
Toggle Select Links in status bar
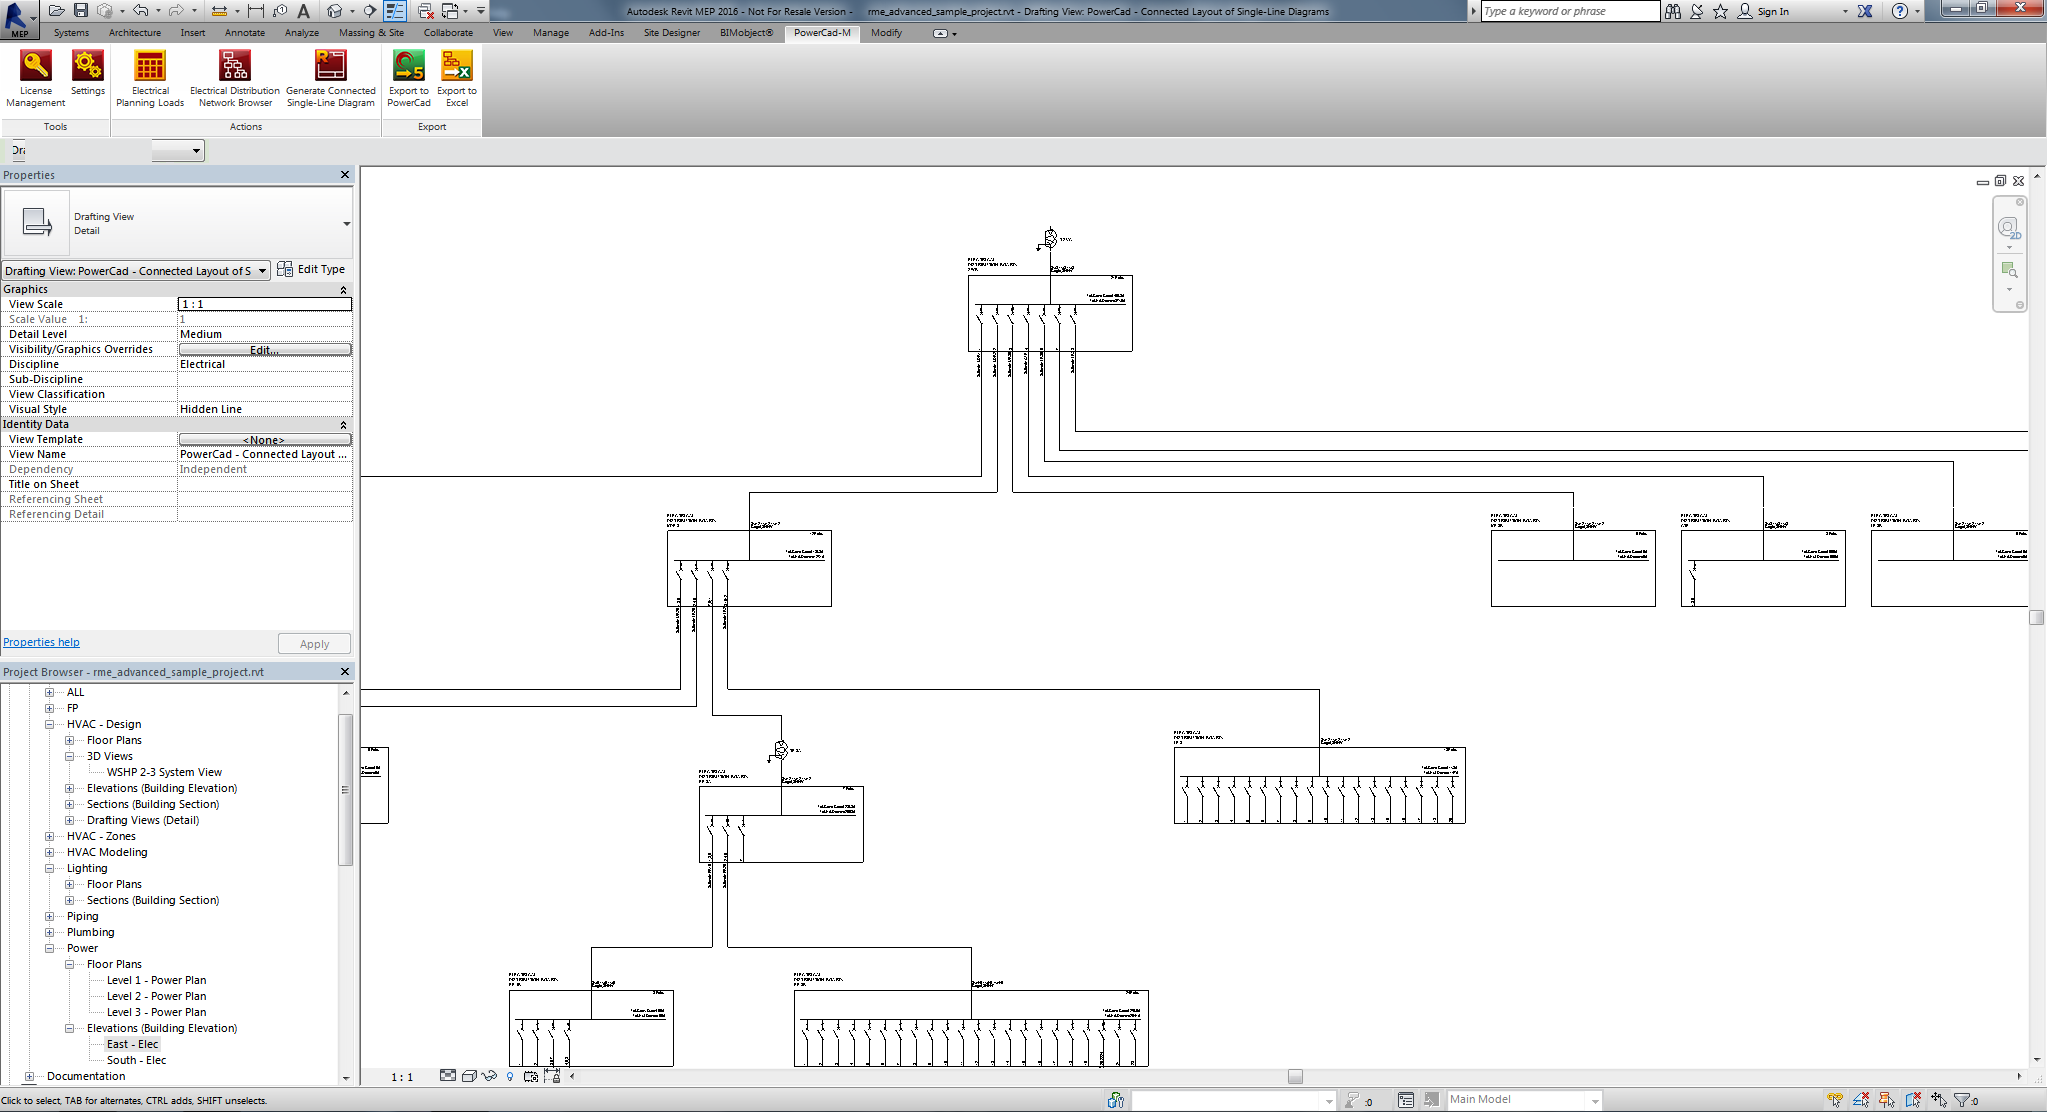(1835, 1100)
